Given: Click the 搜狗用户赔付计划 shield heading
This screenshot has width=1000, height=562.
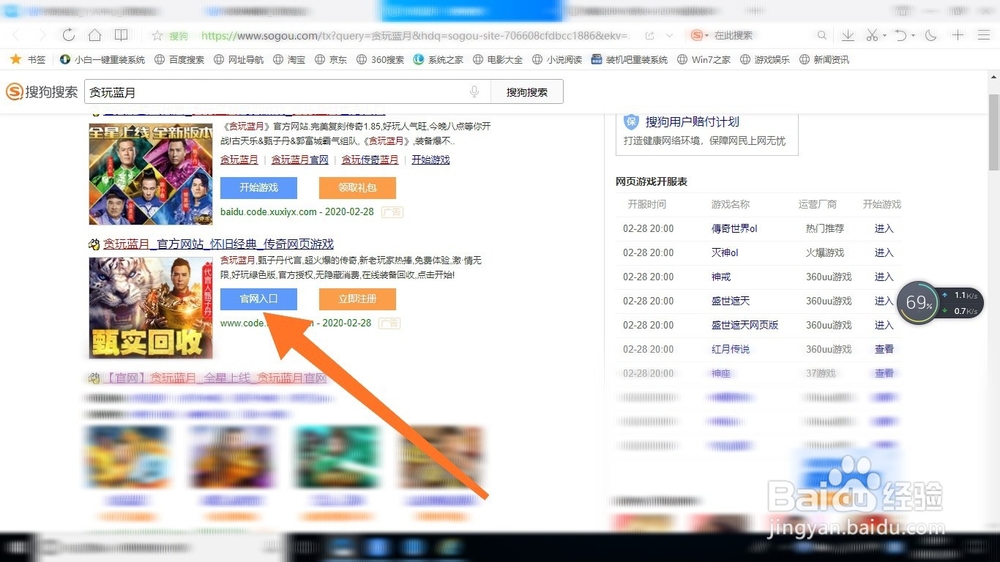Looking at the screenshot, I should pos(692,122).
